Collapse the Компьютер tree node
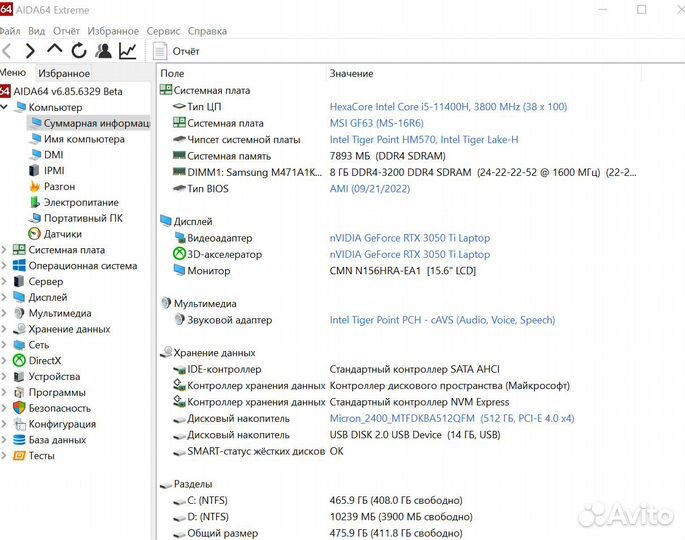685x540 pixels. 4,107
